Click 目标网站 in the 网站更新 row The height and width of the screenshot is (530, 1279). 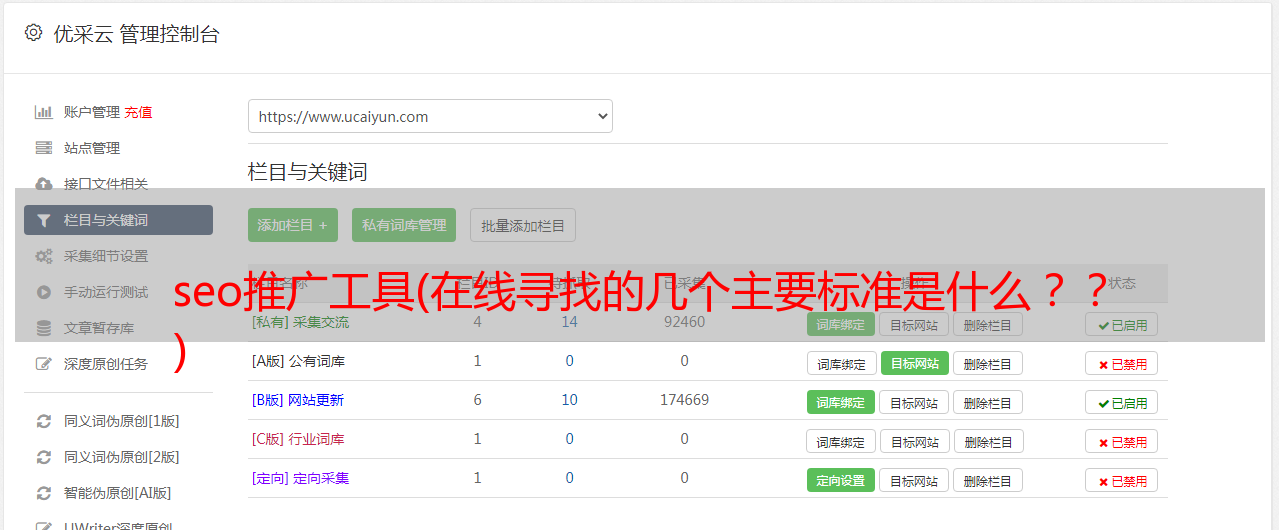[914, 403]
